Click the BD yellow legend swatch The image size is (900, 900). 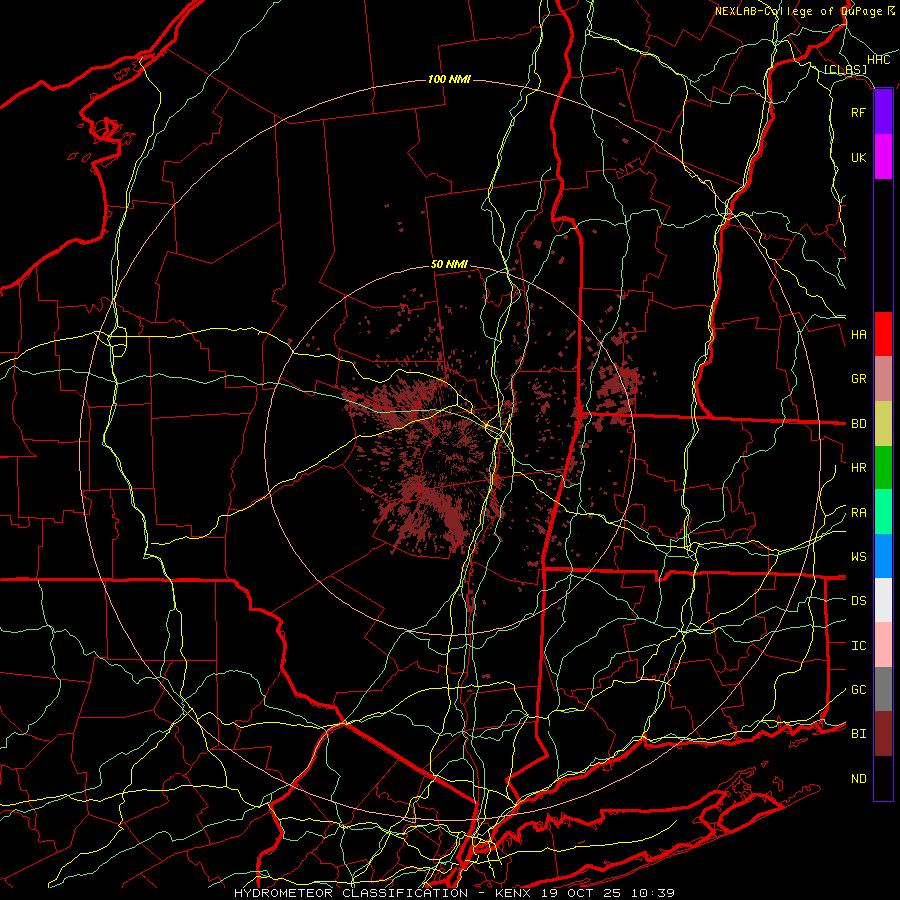[883, 424]
